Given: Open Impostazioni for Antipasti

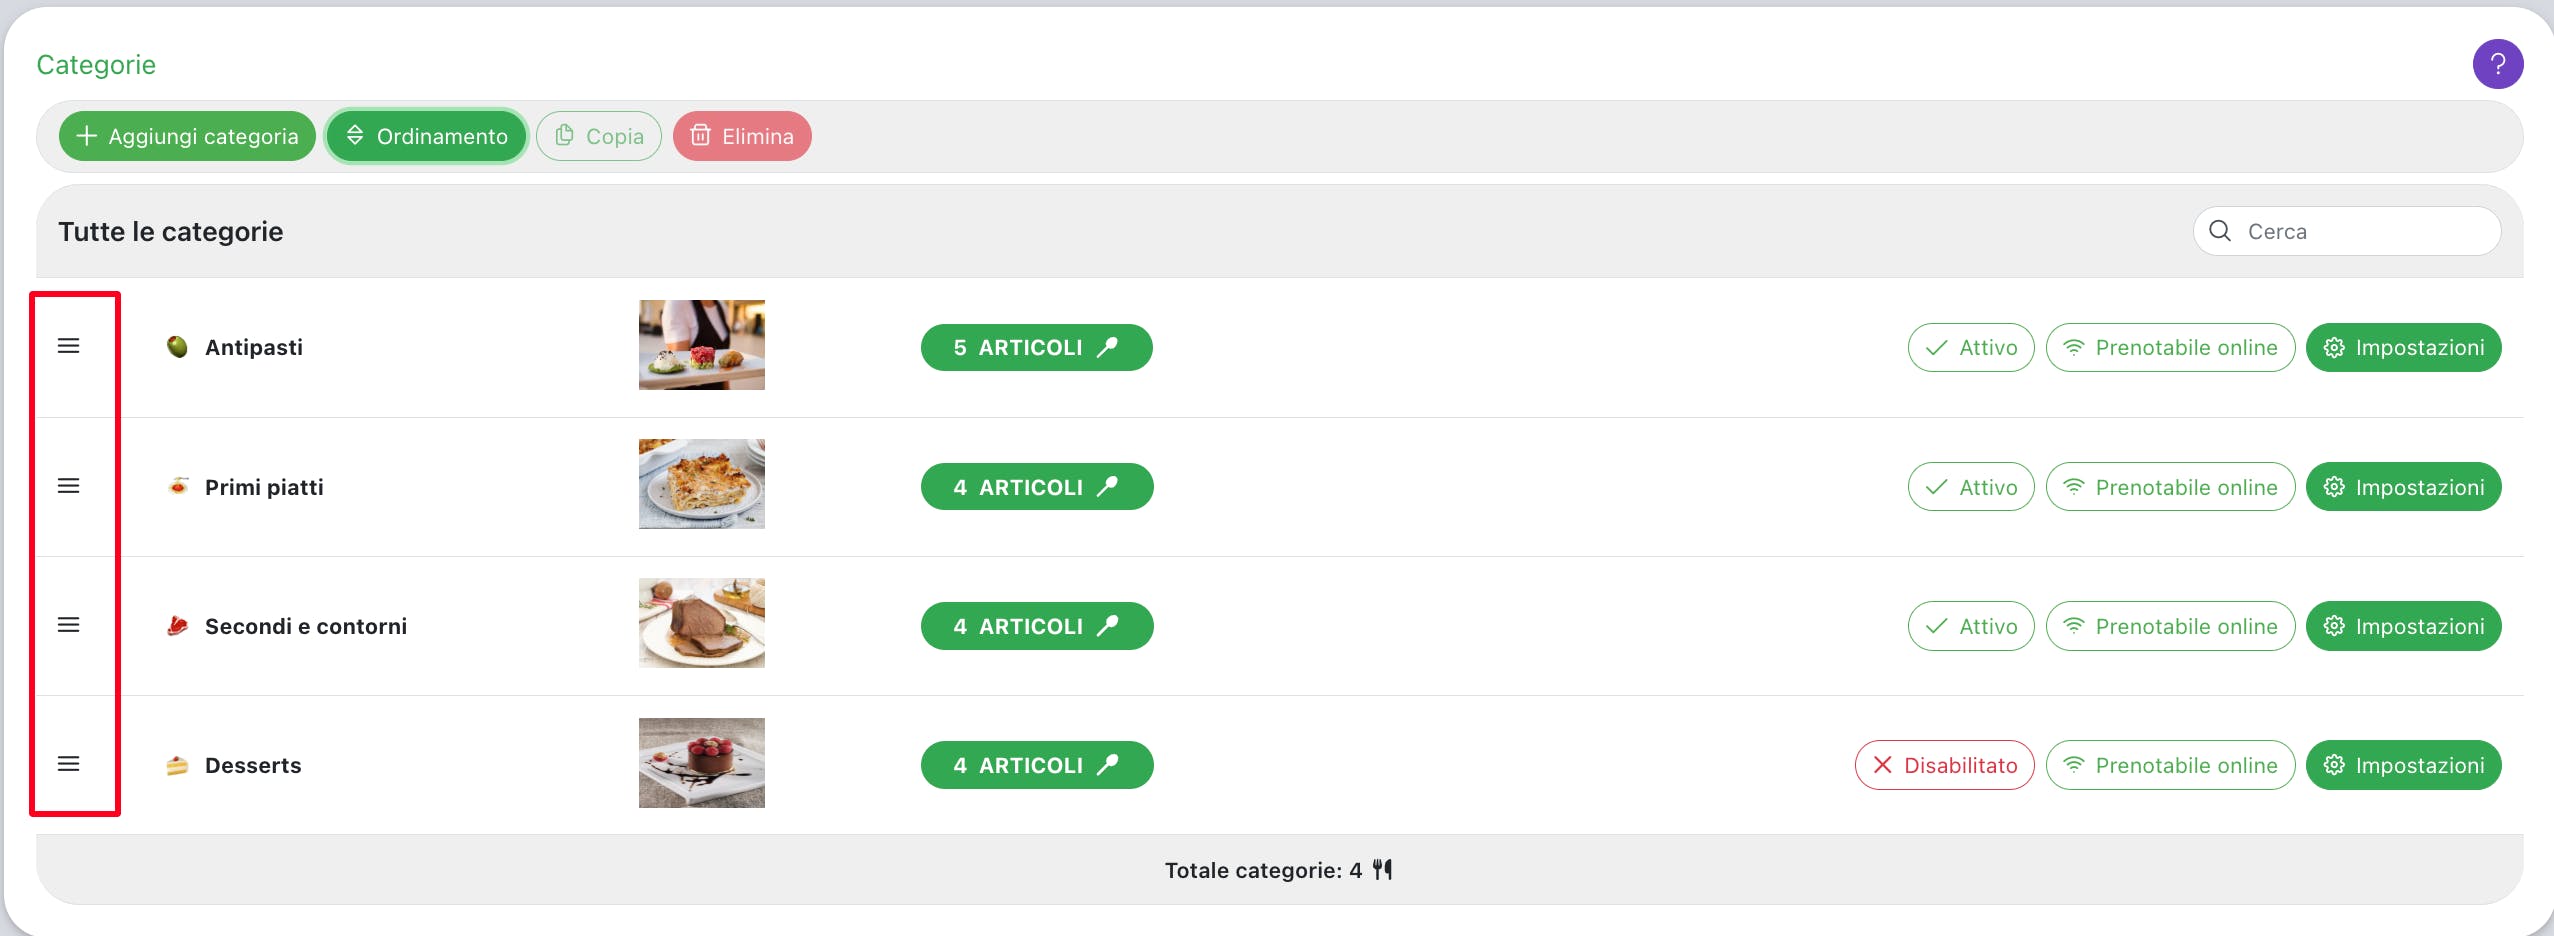Looking at the screenshot, I should click(x=2403, y=347).
